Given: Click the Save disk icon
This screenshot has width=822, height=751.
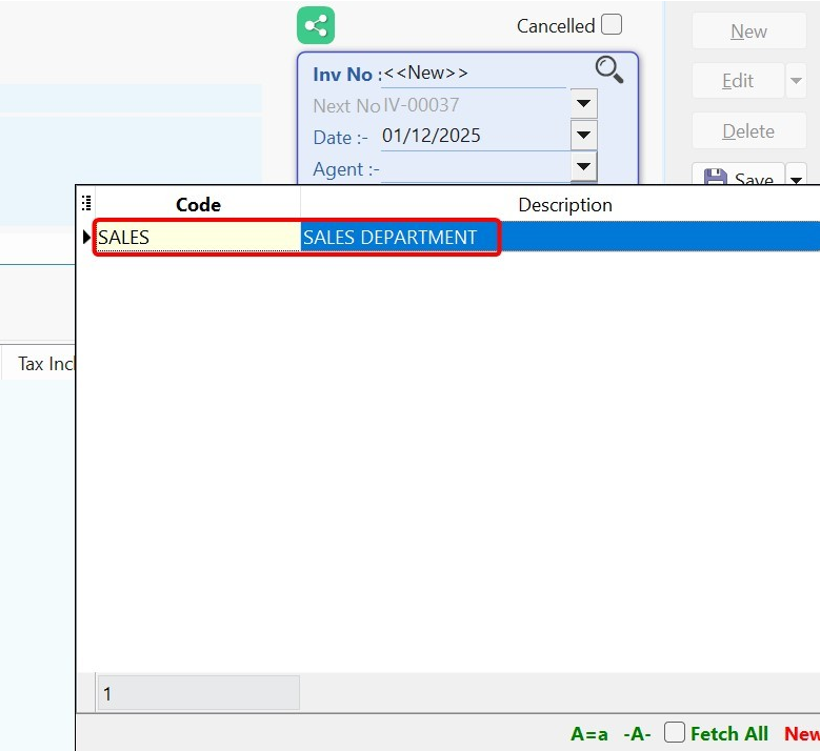Looking at the screenshot, I should coord(716,177).
